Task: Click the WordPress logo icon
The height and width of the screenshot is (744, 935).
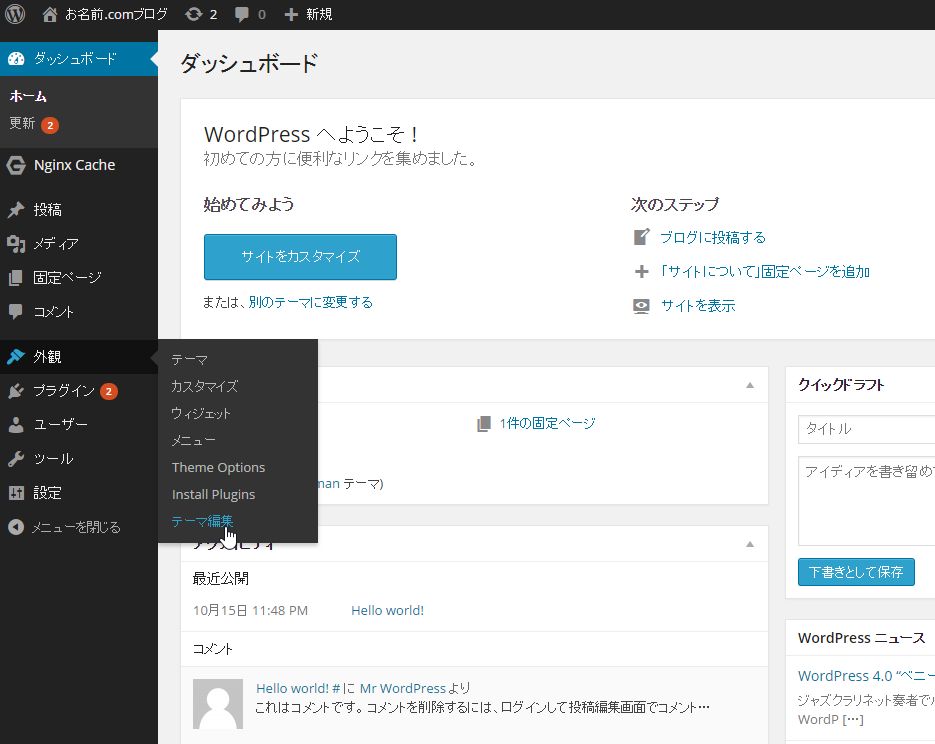Action: click(x=16, y=14)
